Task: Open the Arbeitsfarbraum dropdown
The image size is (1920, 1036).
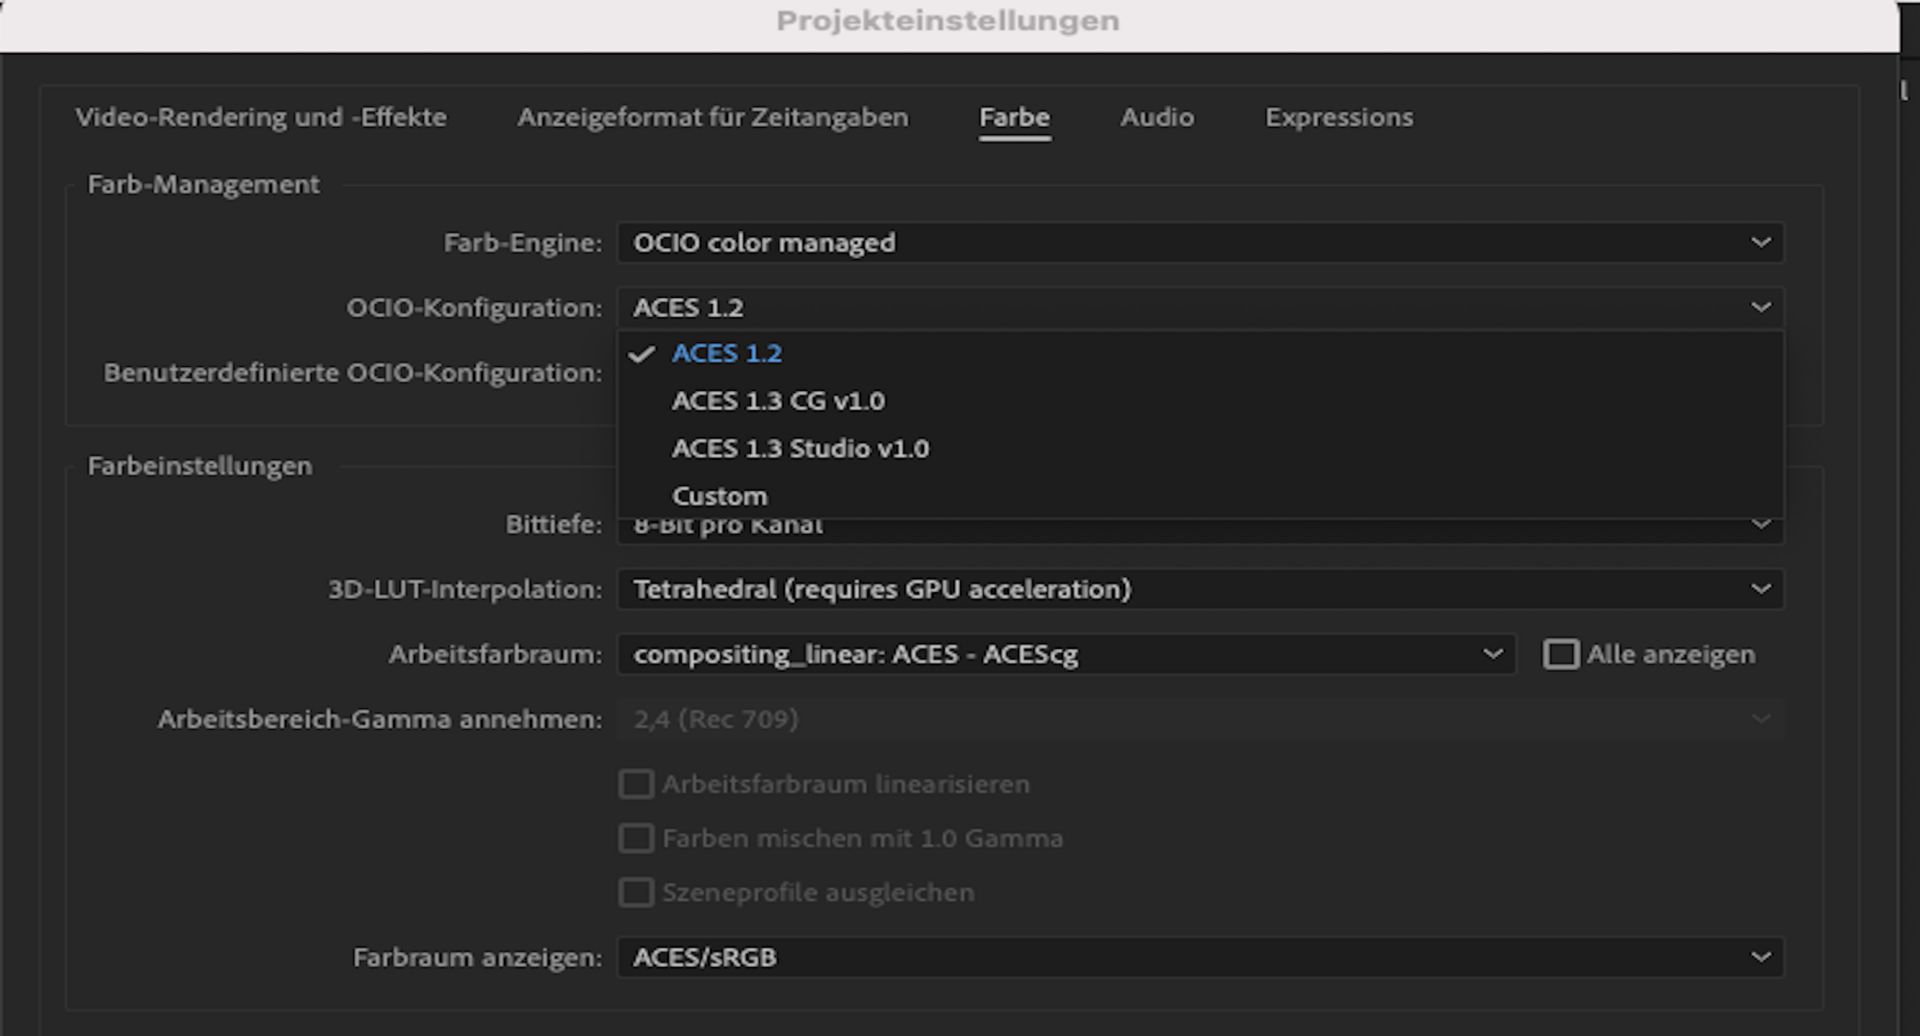Action: [x=1066, y=654]
